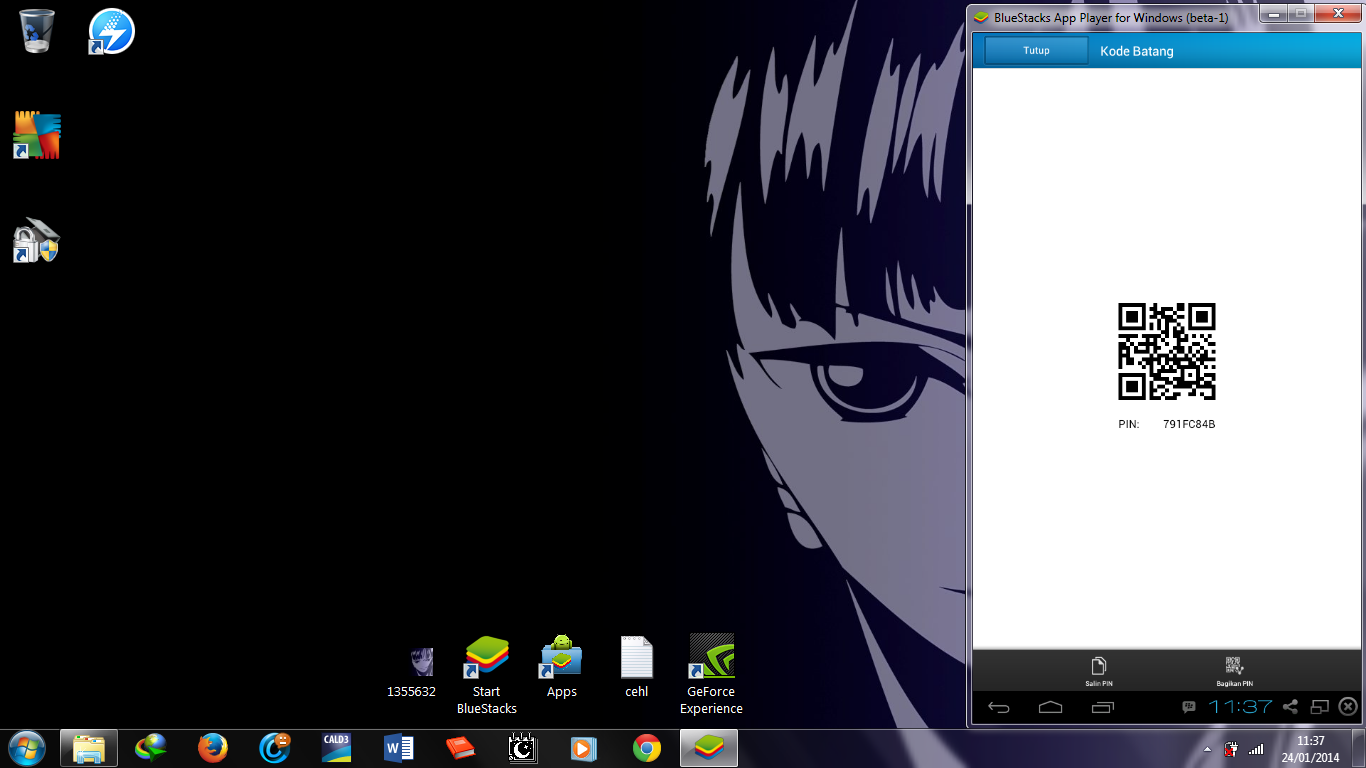Open the orange play media player icon

pos(585,748)
